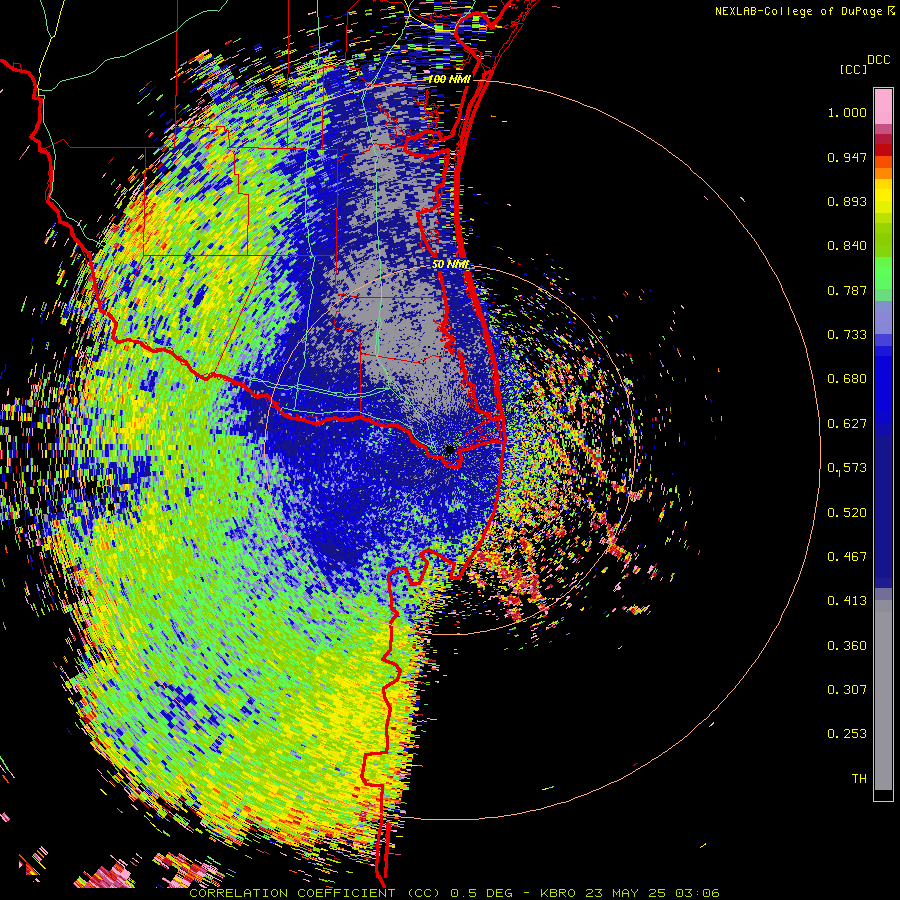Click the black radar site dot

[450, 449]
